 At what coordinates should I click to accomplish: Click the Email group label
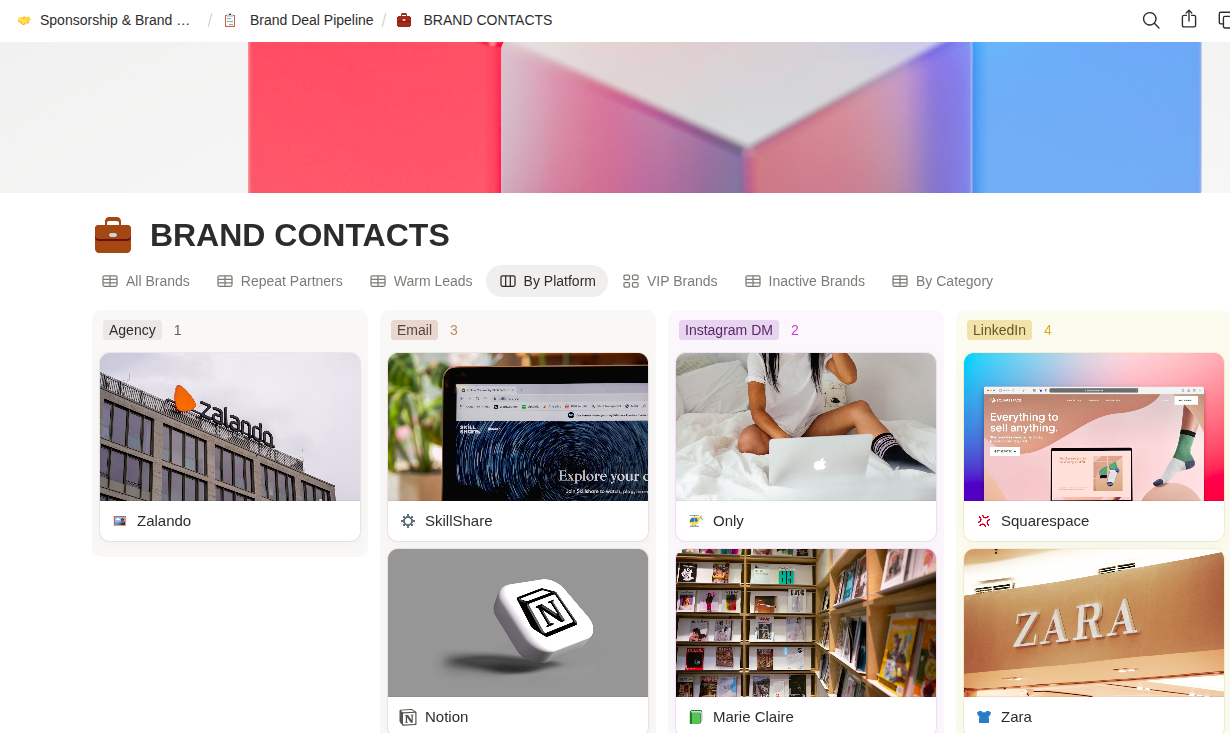point(414,330)
